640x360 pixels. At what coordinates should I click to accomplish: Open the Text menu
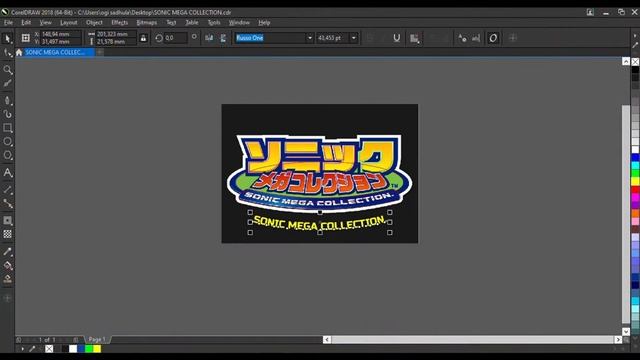[171, 22]
